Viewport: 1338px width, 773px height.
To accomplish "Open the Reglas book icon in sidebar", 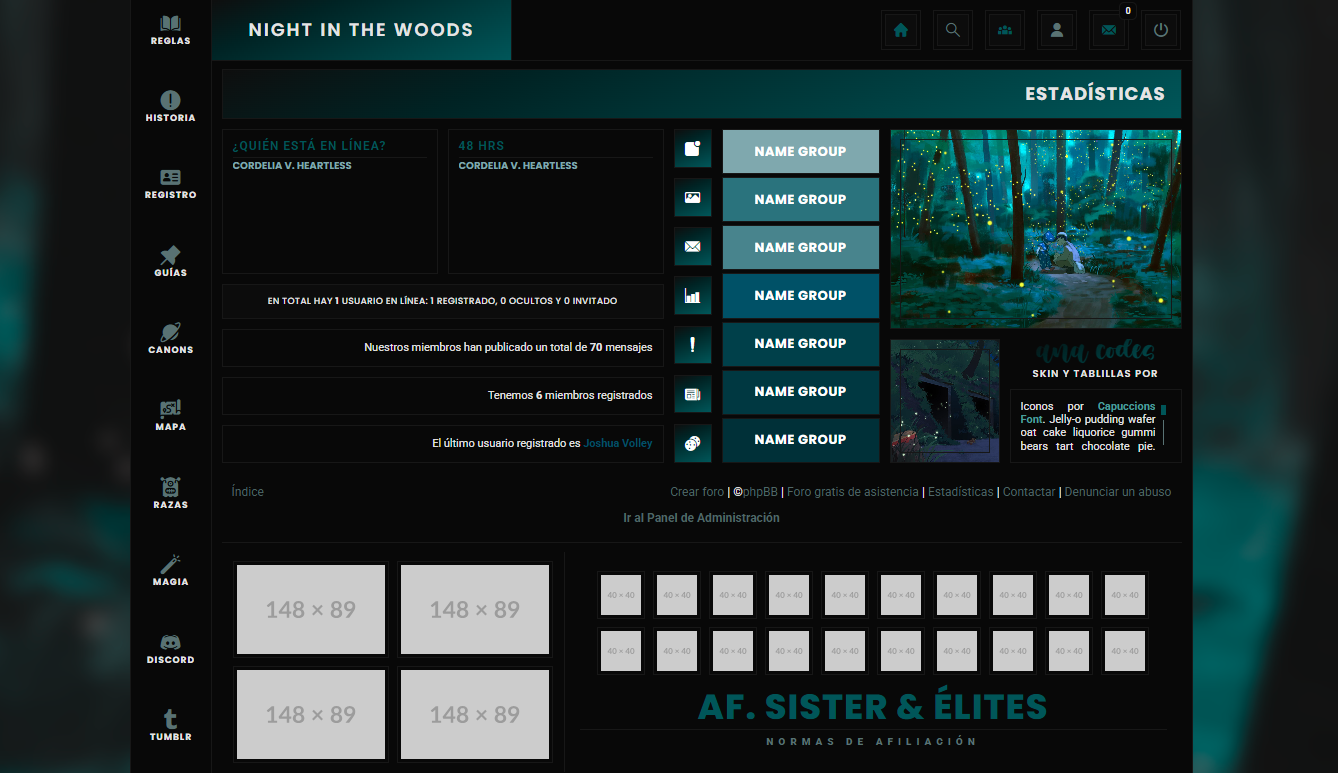I will [170, 23].
